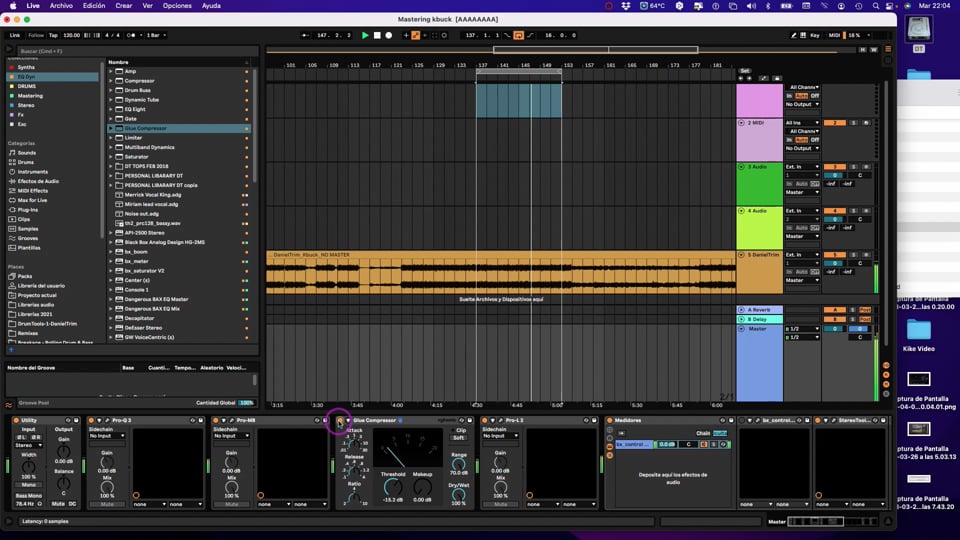Select the bx_control chain in Medidores
960x540 pixels.
coord(634,444)
